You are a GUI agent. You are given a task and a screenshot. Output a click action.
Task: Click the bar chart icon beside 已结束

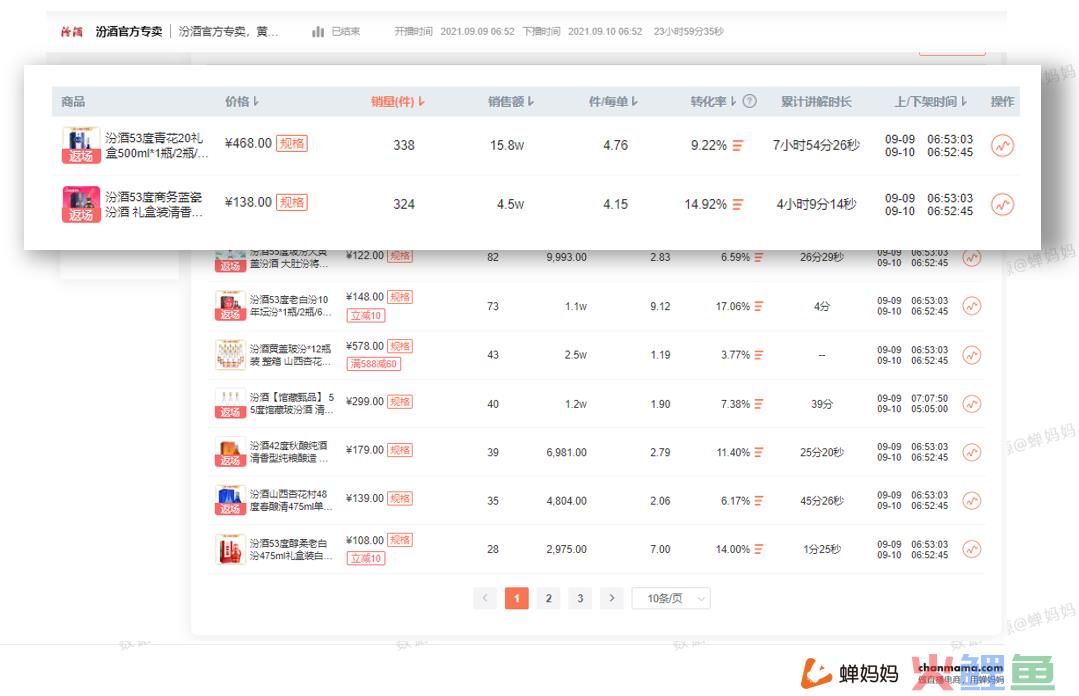(317, 32)
